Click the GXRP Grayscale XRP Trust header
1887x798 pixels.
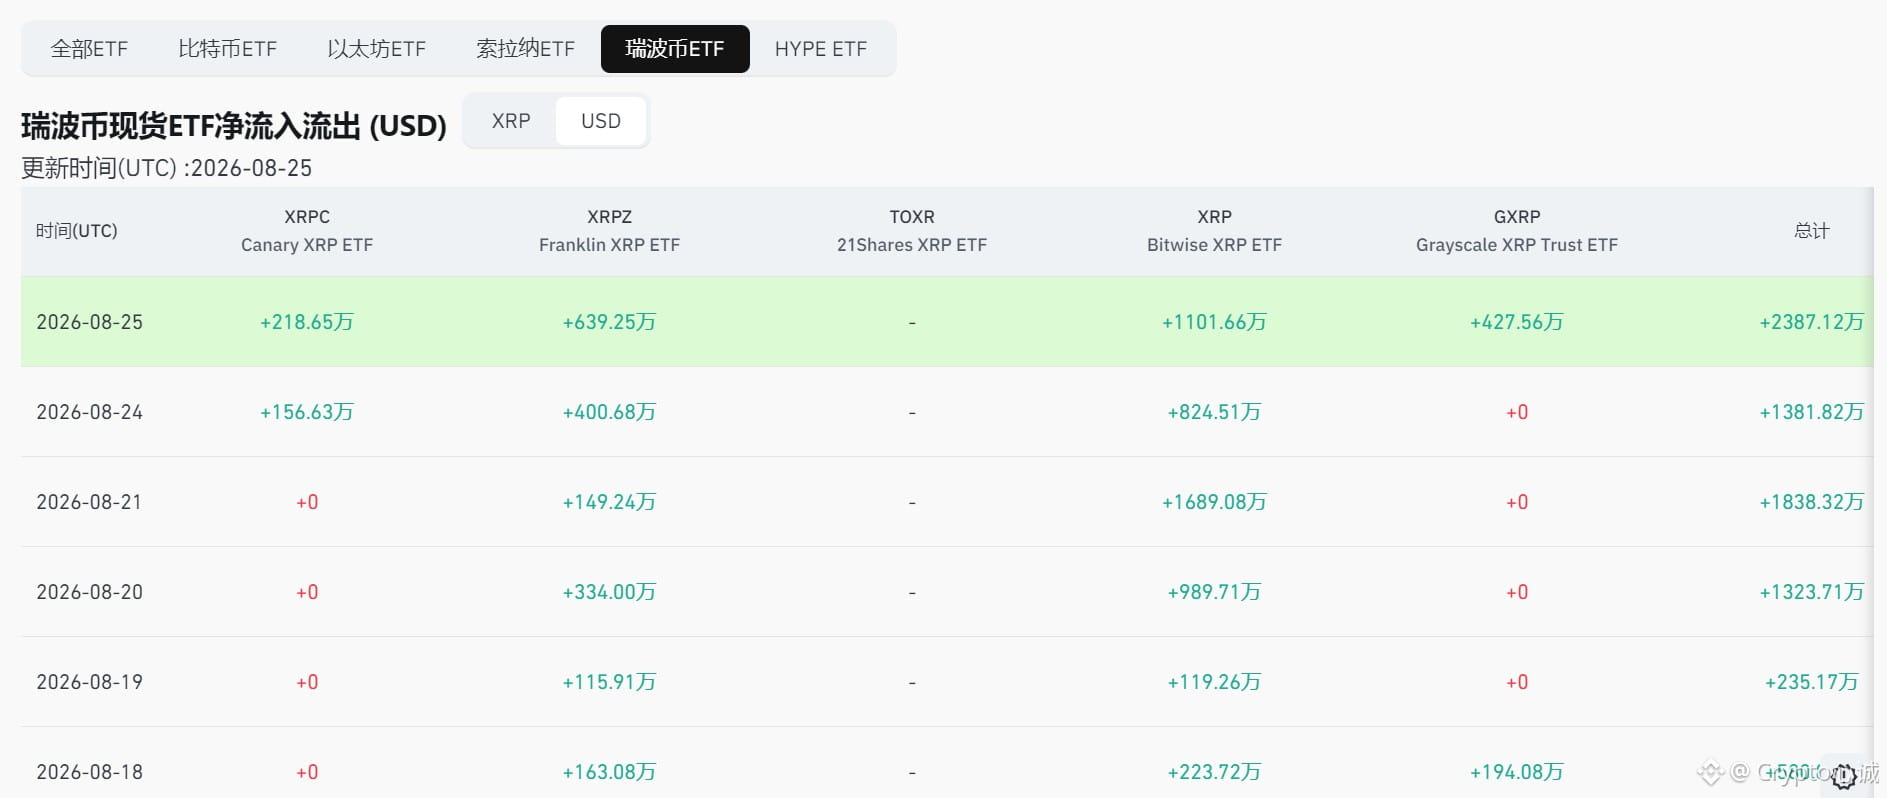click(1517, 231)
